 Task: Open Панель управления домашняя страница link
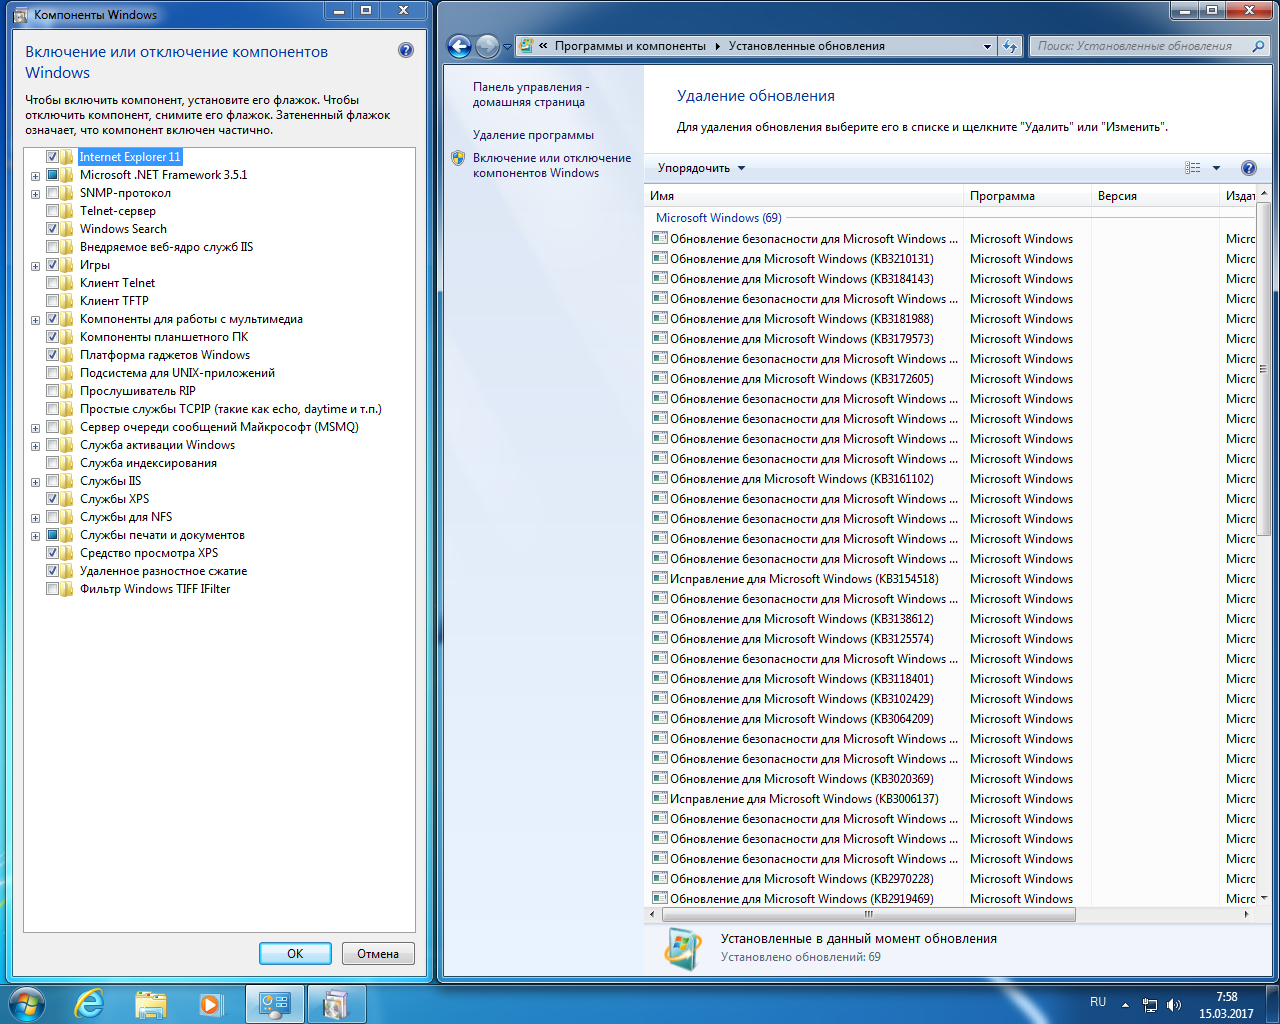pos(531,94)
